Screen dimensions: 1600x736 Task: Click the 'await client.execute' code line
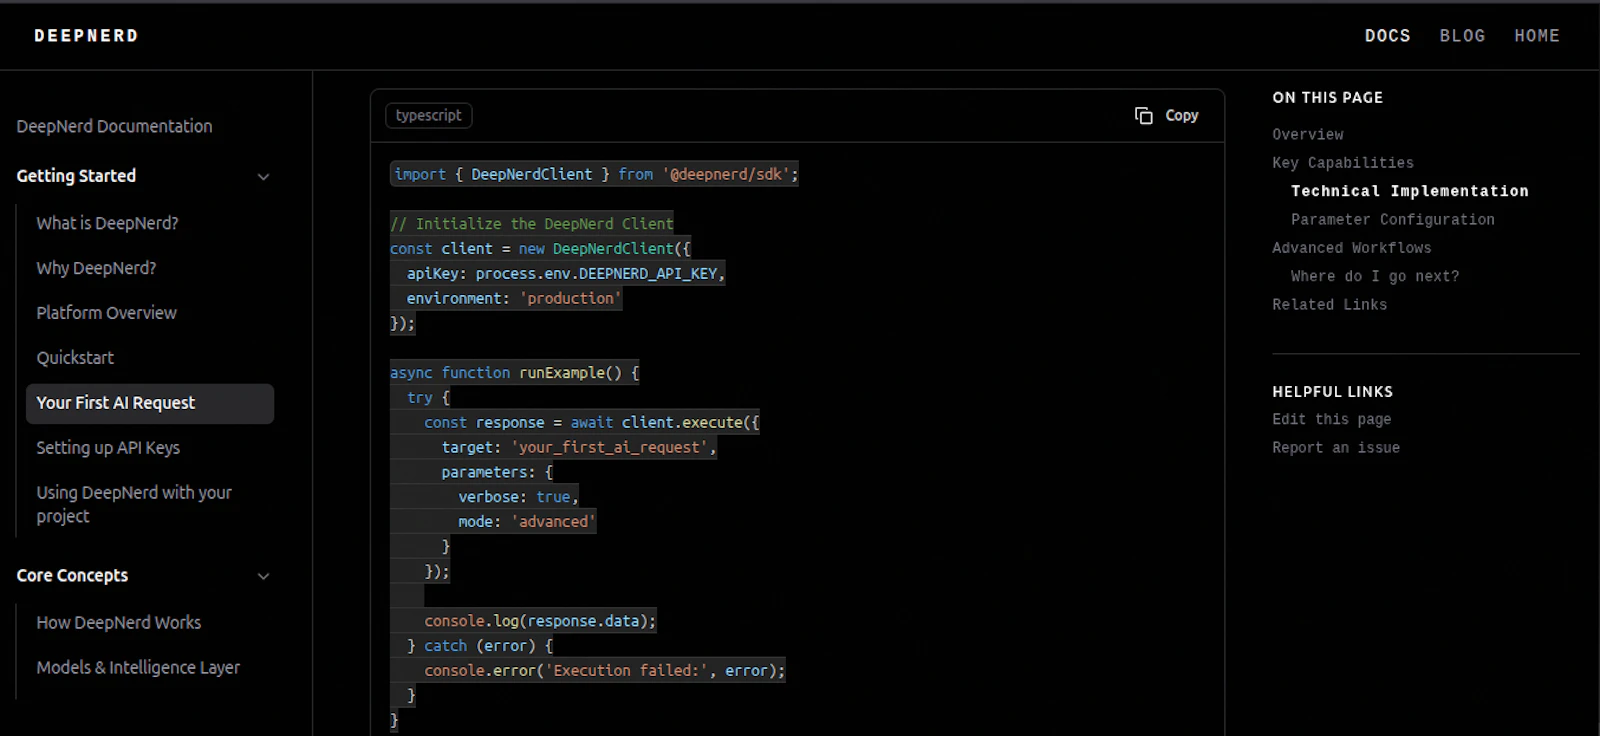point(591,423)
